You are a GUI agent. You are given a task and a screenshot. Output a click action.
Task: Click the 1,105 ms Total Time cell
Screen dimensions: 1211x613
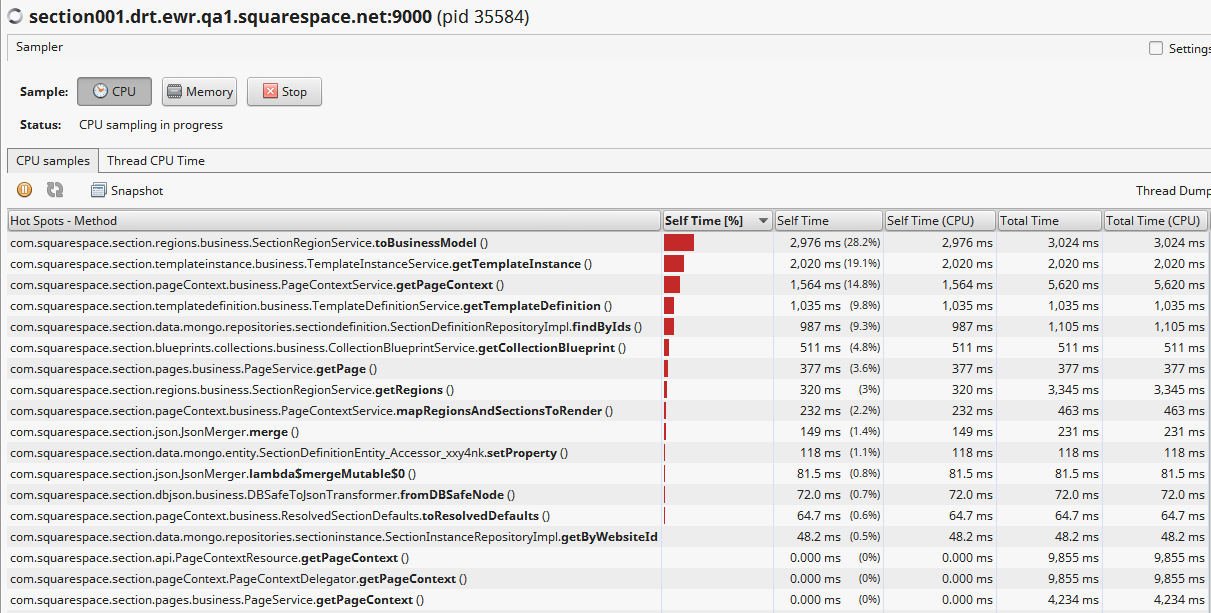pyautogui.click(x=1051, y=326)
